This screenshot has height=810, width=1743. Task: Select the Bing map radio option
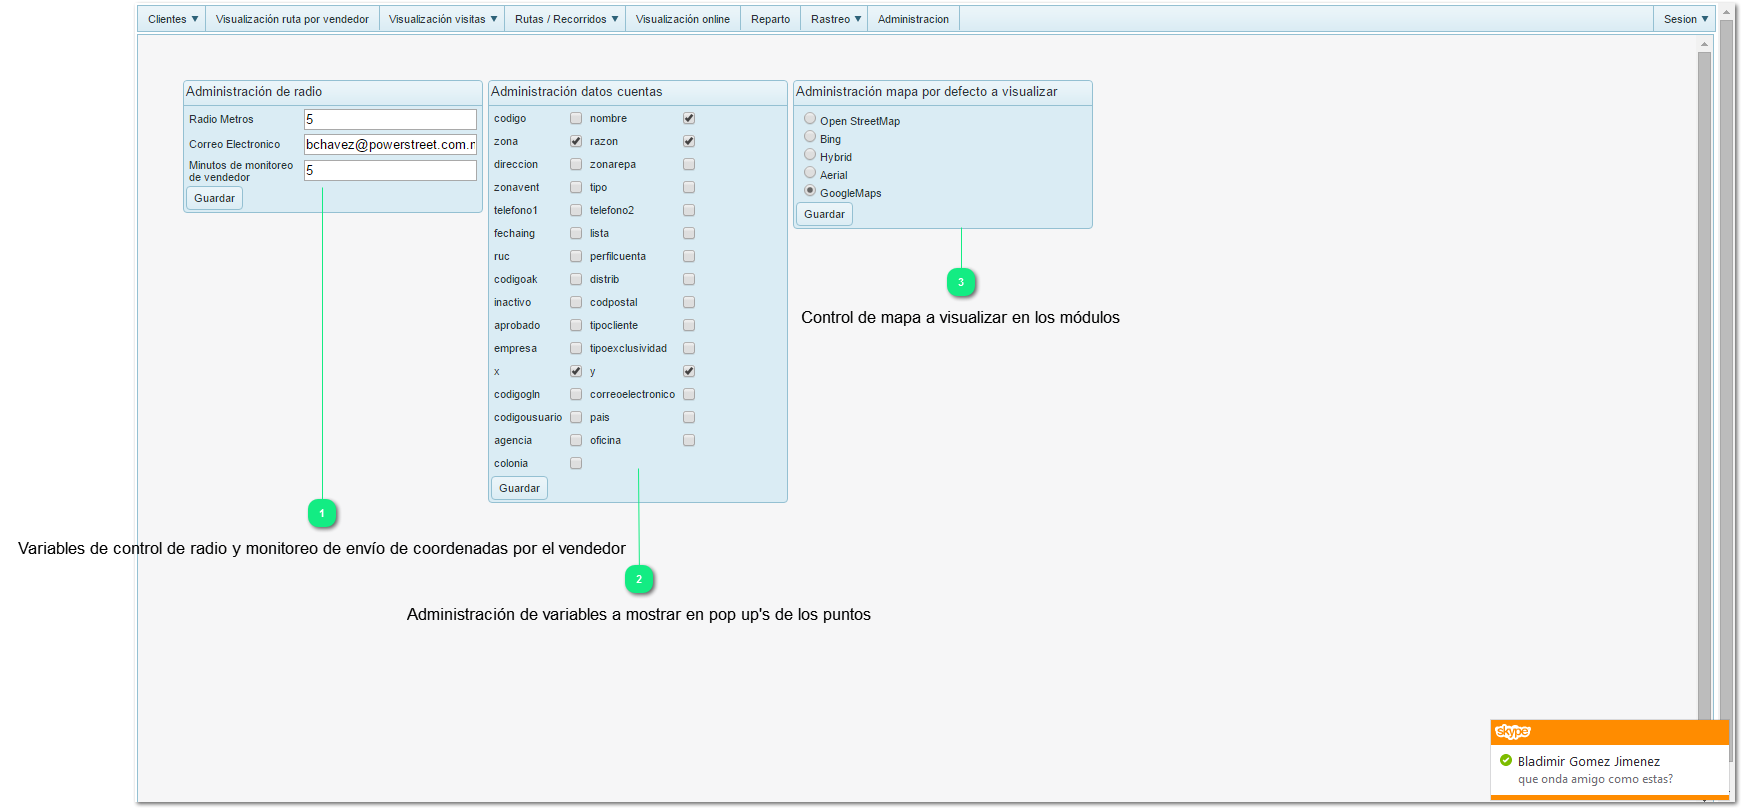point(810,137)
